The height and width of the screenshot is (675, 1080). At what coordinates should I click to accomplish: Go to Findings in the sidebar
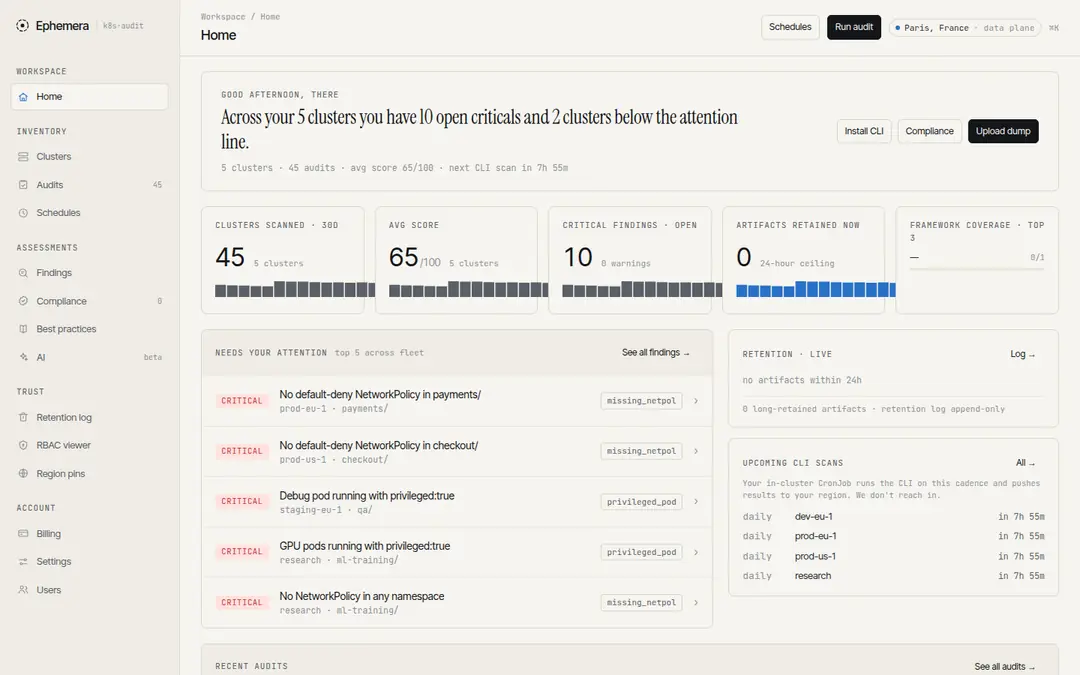pos(90,273)
